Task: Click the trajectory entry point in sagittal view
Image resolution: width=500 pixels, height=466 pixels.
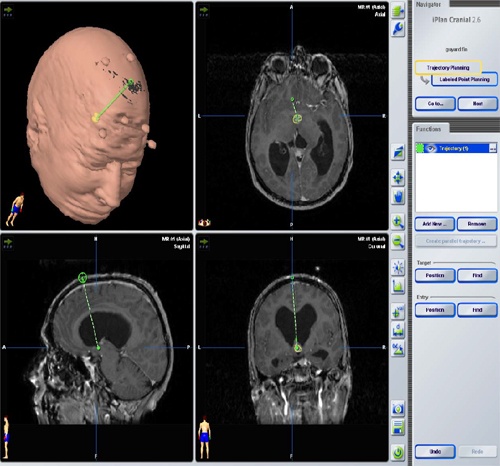Action: [82, 278]
